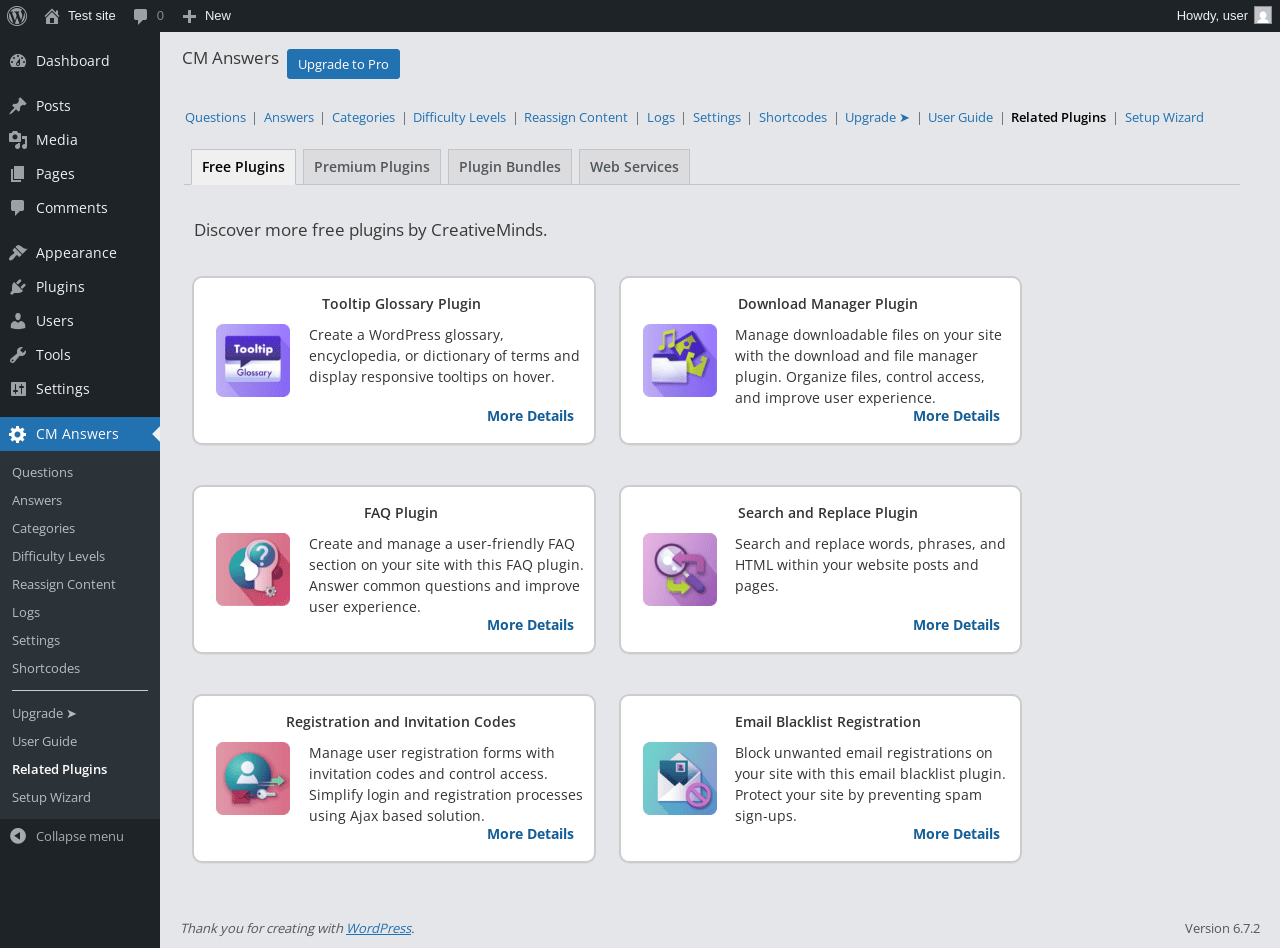Click the CM Answers gear icon
The height and width of the screenshot is (948, 1280).
(18, 434)
